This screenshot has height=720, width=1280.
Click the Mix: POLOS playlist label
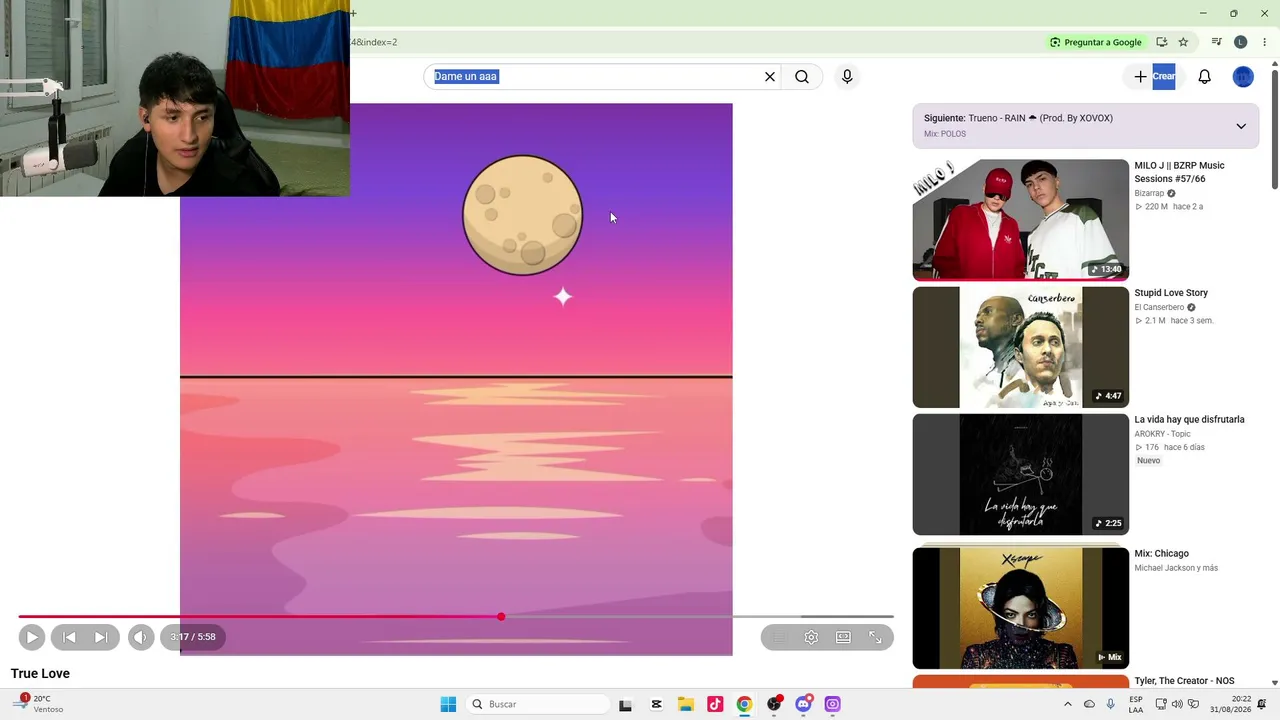[945, 134]
